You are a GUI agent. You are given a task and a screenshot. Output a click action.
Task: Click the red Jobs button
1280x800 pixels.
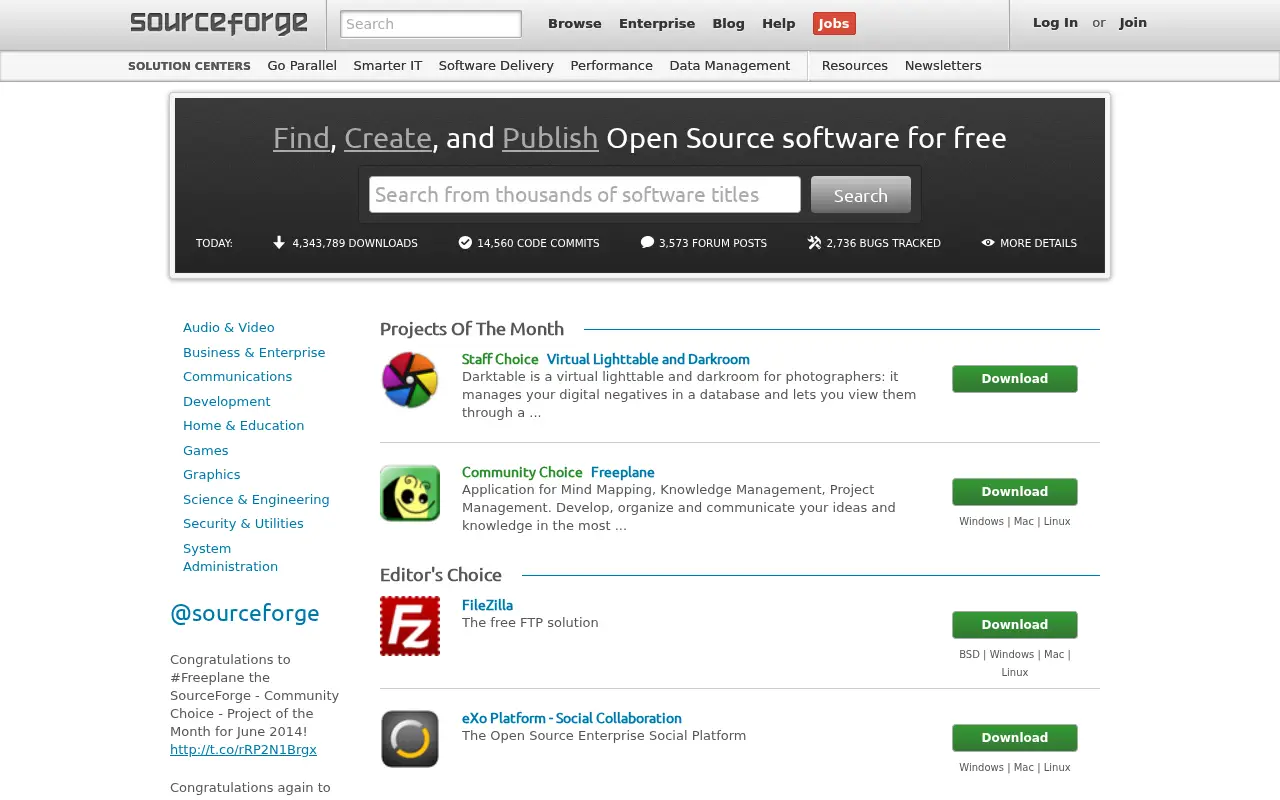tap(834, 23)
